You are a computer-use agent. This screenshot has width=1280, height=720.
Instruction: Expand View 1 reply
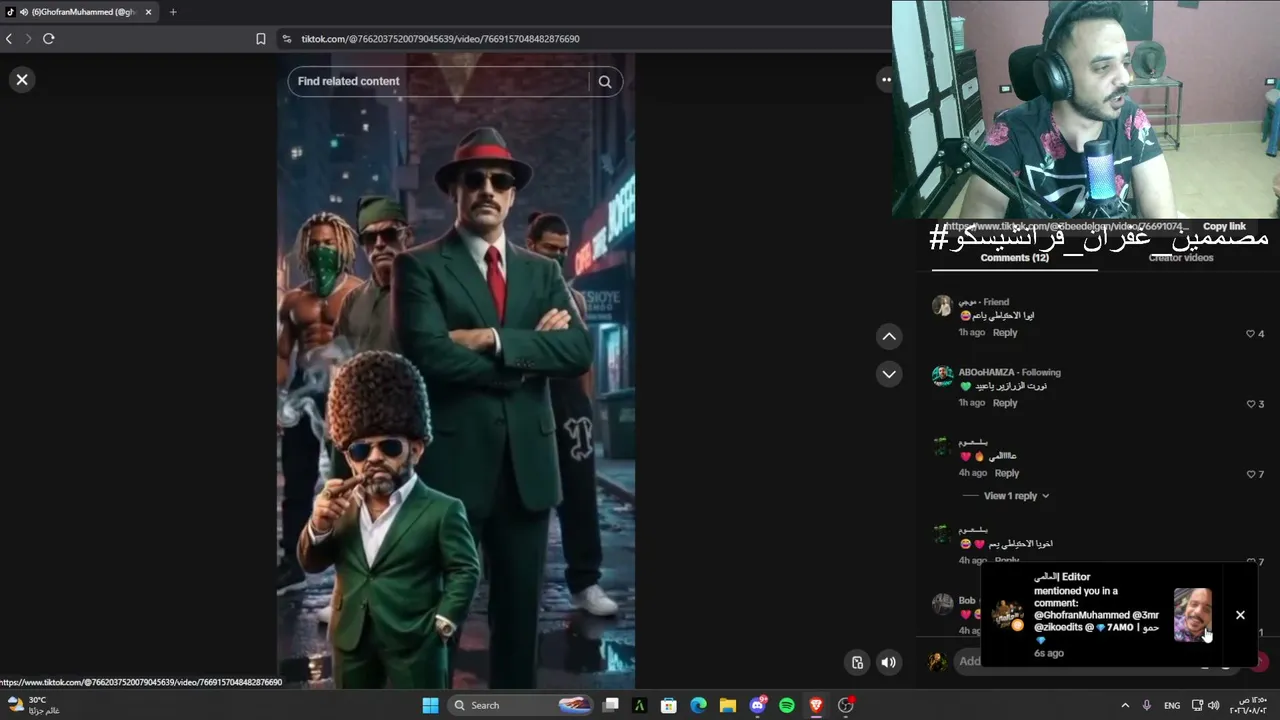[x=1017, y=496]
